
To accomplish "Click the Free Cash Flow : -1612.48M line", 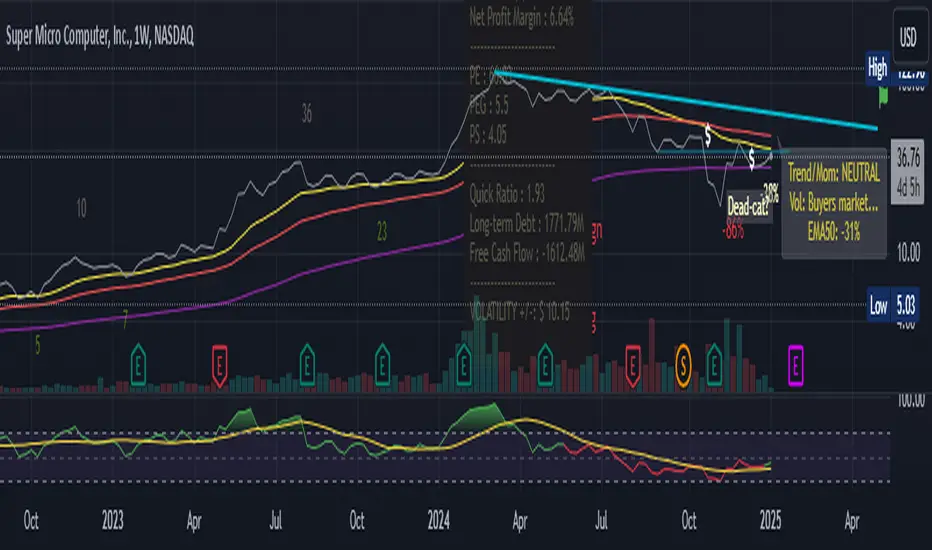I will click(527, 253).
